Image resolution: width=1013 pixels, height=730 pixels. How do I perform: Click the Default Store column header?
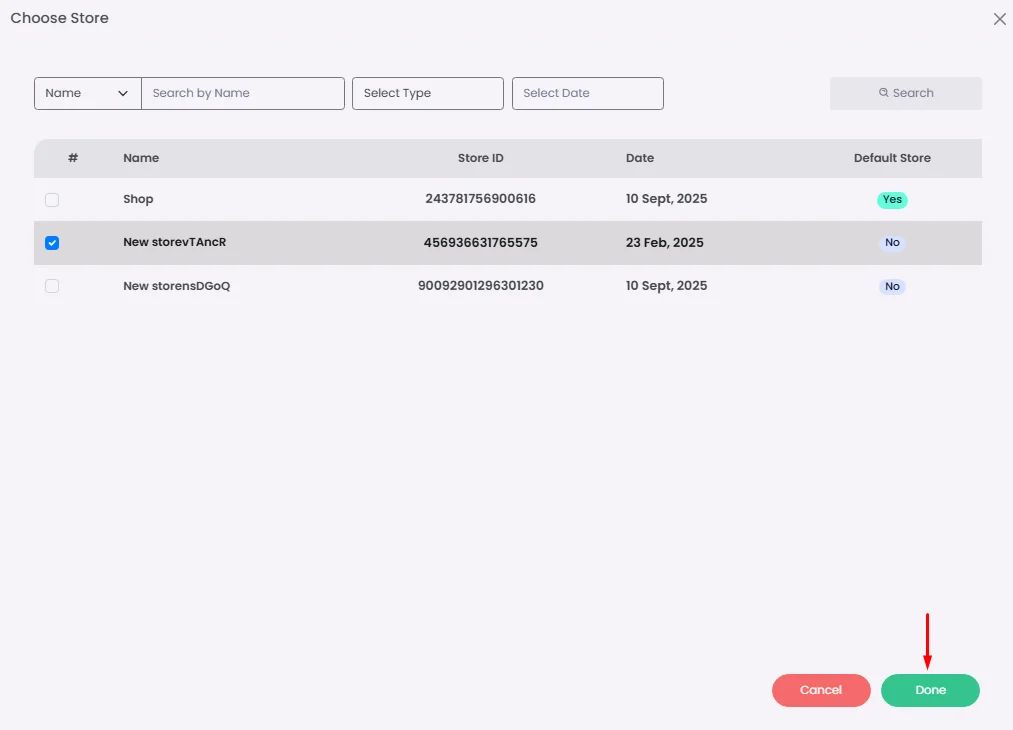pos(892,158)
